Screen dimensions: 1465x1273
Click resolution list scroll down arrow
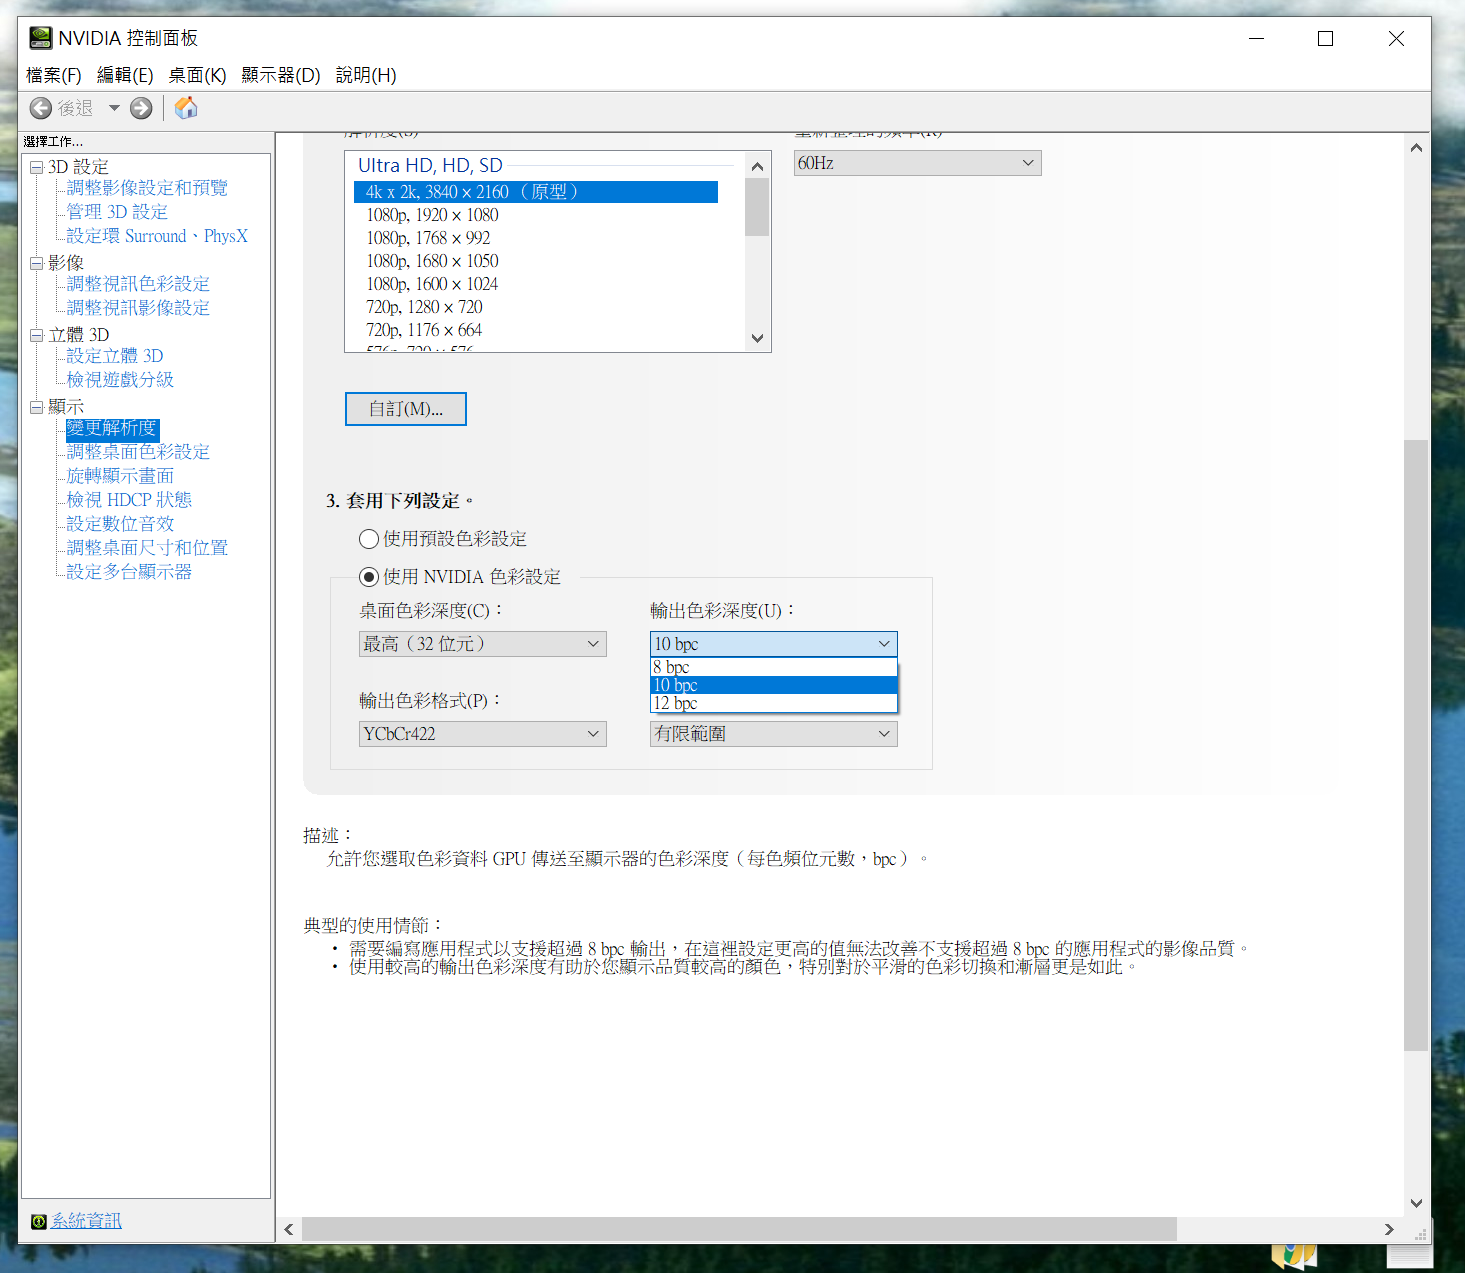click(x=757, y=338)
